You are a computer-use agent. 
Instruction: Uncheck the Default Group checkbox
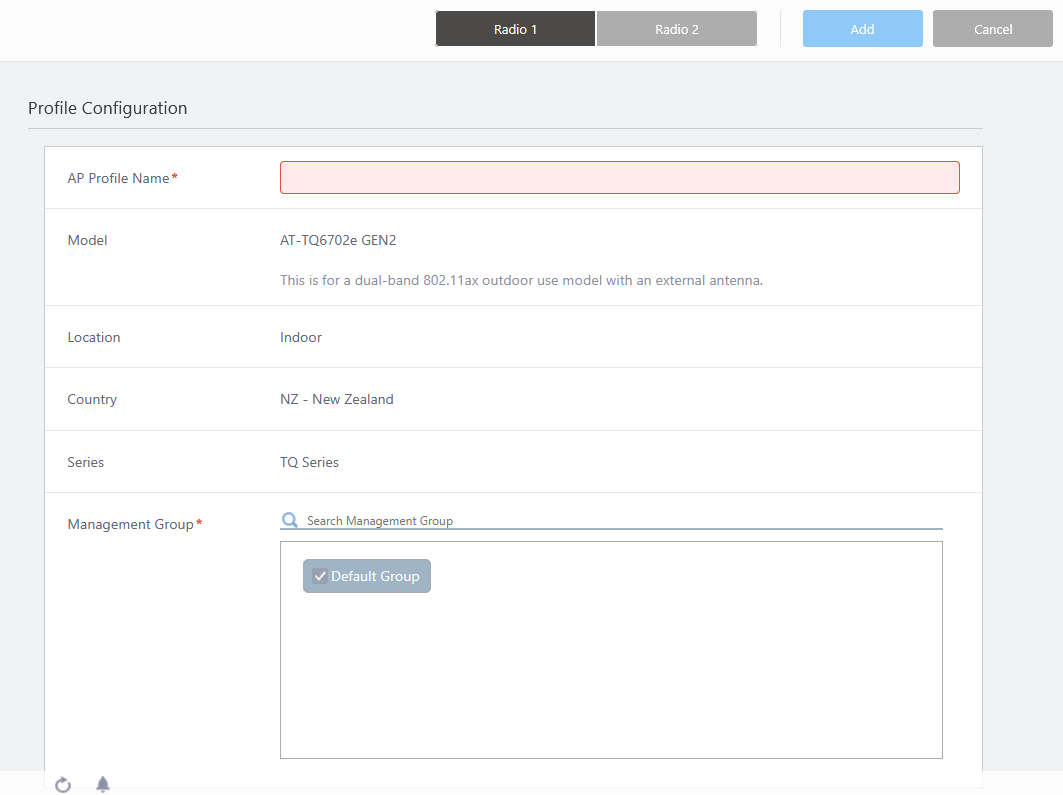click(x=320, y=576)
